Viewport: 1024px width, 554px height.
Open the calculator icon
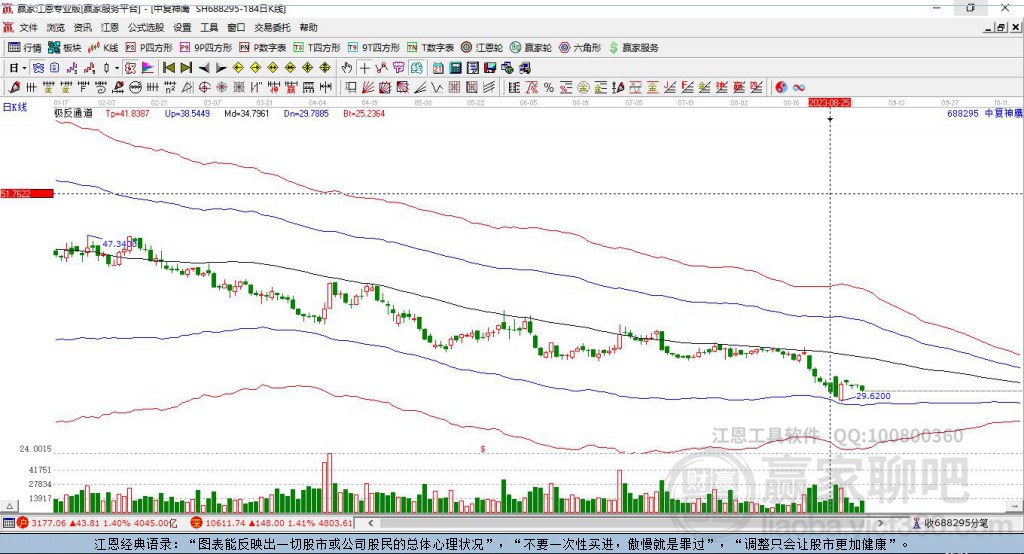point(456,68)
